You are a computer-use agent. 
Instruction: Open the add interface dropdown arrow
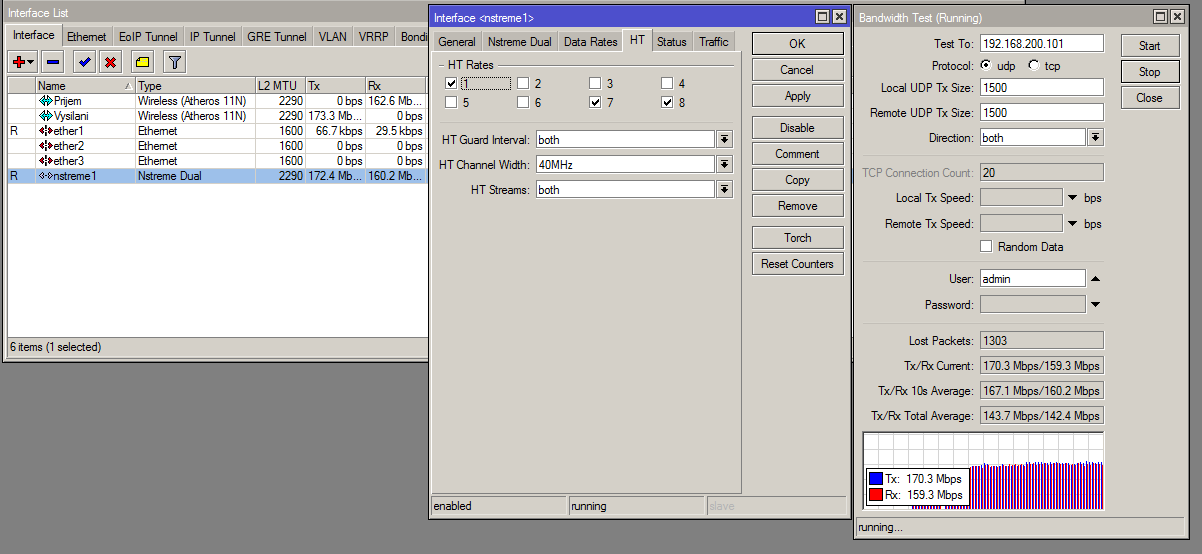pyautogui.click(x=31, y=63)
